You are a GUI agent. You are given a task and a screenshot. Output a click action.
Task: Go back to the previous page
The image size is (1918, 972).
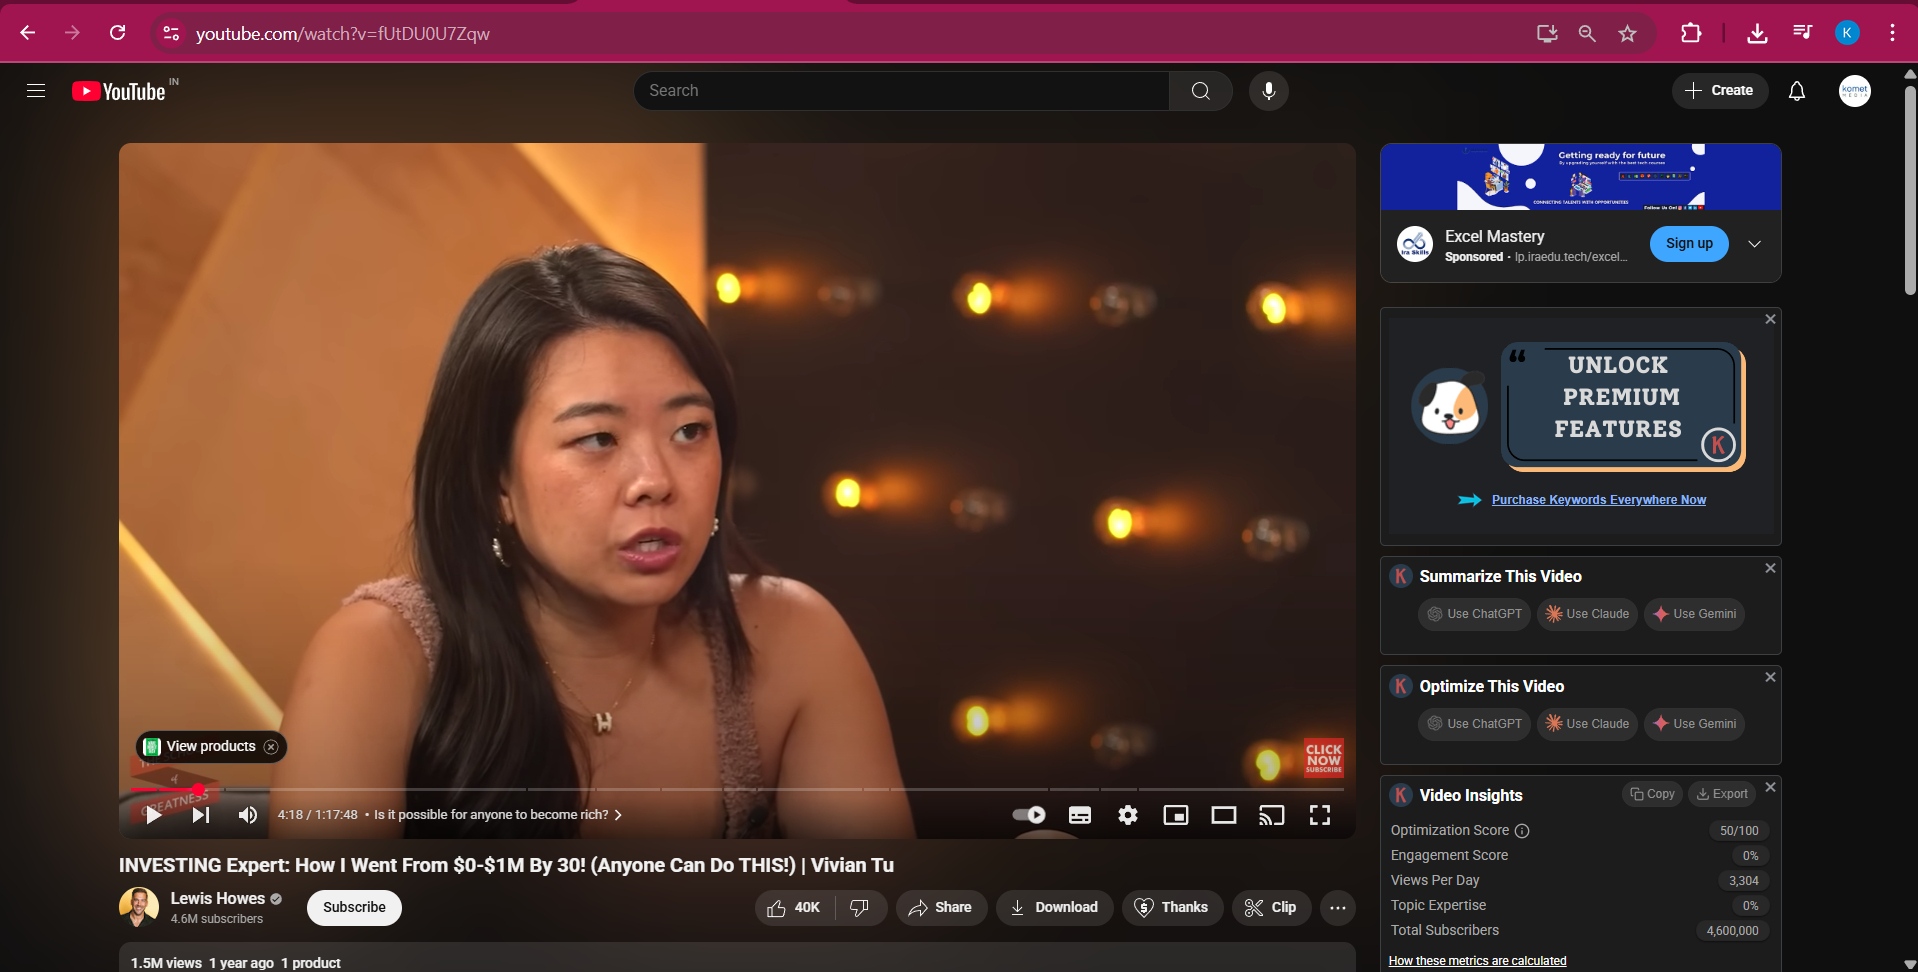click(x=28, y=33)
